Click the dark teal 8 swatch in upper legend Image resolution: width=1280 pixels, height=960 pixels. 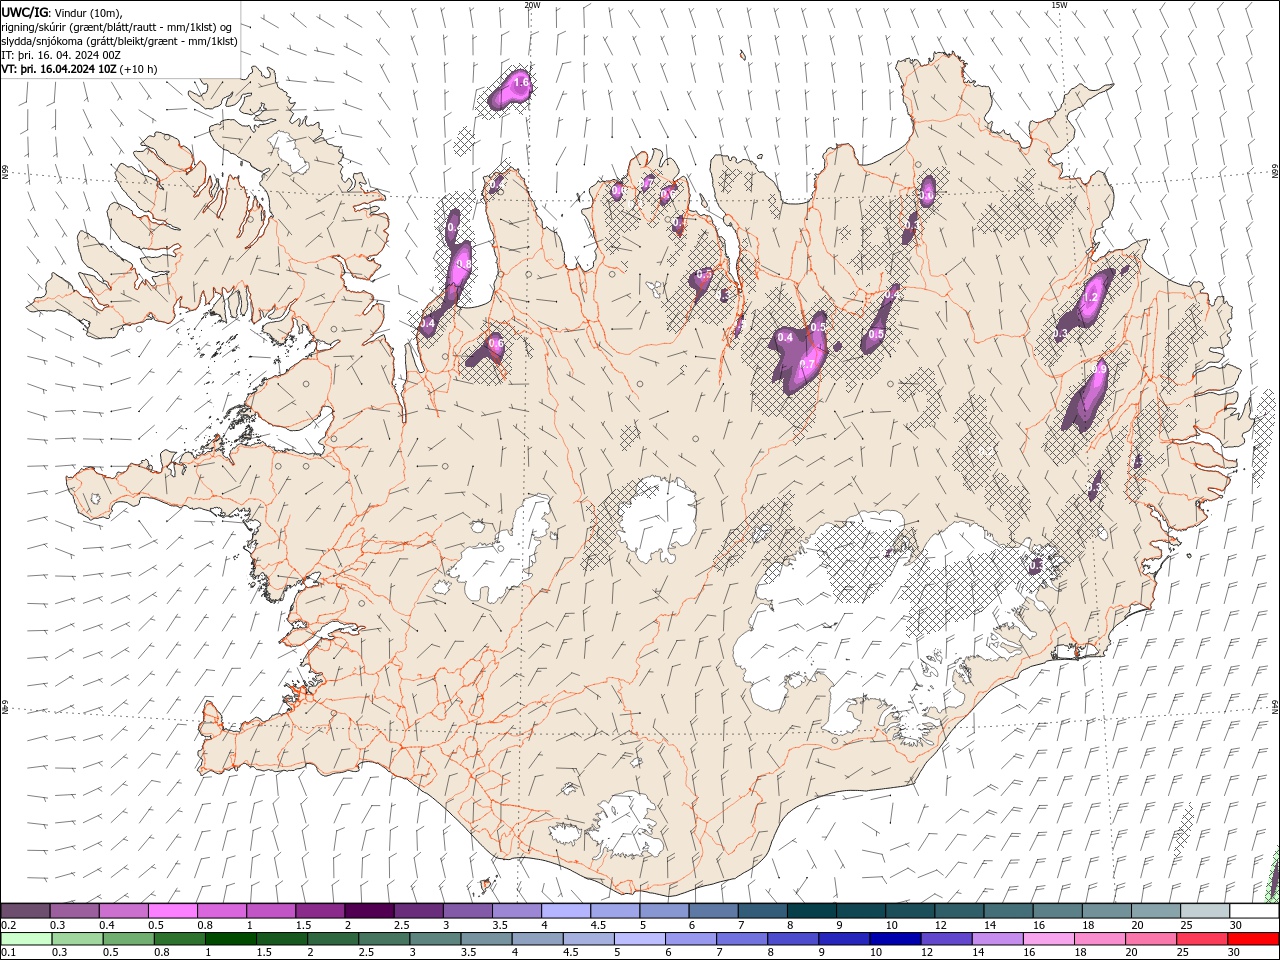click(811, 911)
